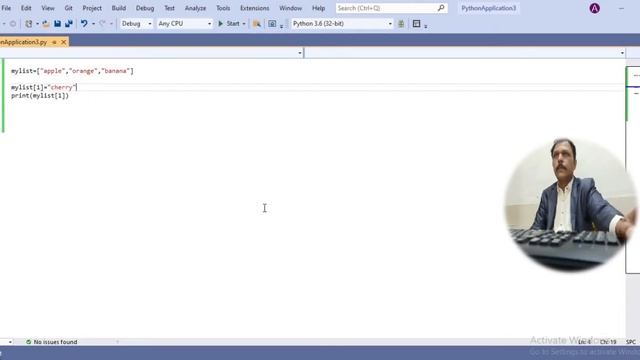The image size is (640, 360).
Task: Open the zoom level dropdown in status strip
Action: coord(10,342)
